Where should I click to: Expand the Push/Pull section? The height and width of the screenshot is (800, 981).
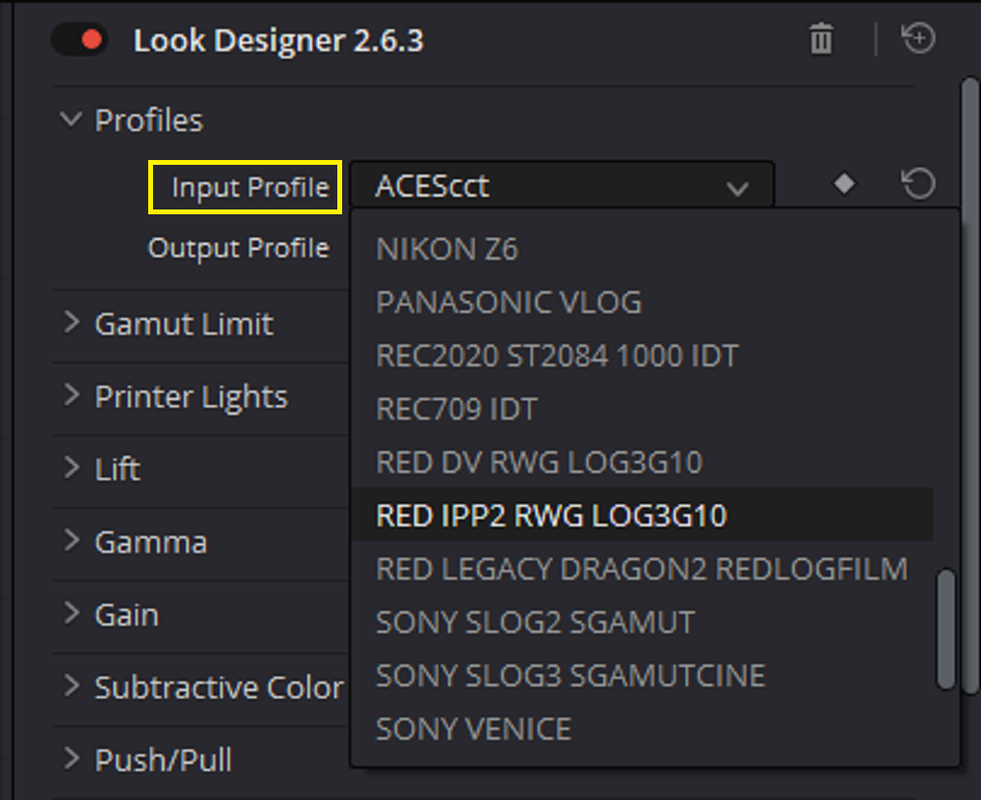[x=72, y=759]
